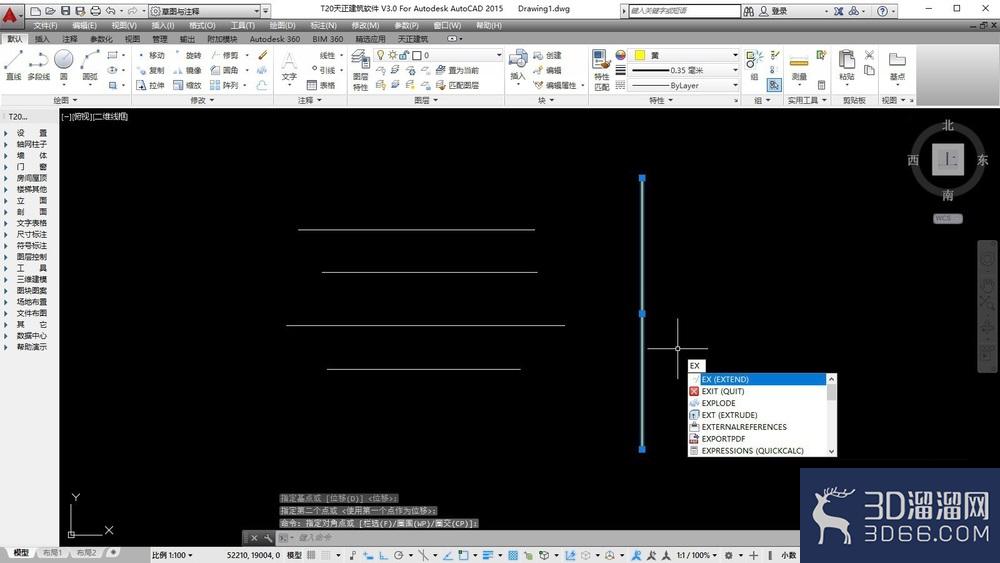The width and height of the screenshot is (1000, 563).
Task: Click the Undo arrow in quick access toolbar
Action: pos(110,11)
